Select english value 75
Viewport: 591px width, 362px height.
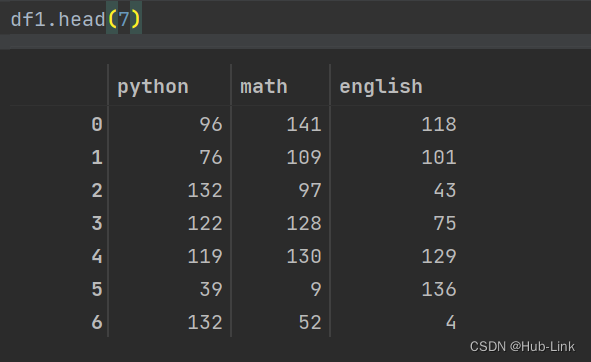[x=445, y=223]
